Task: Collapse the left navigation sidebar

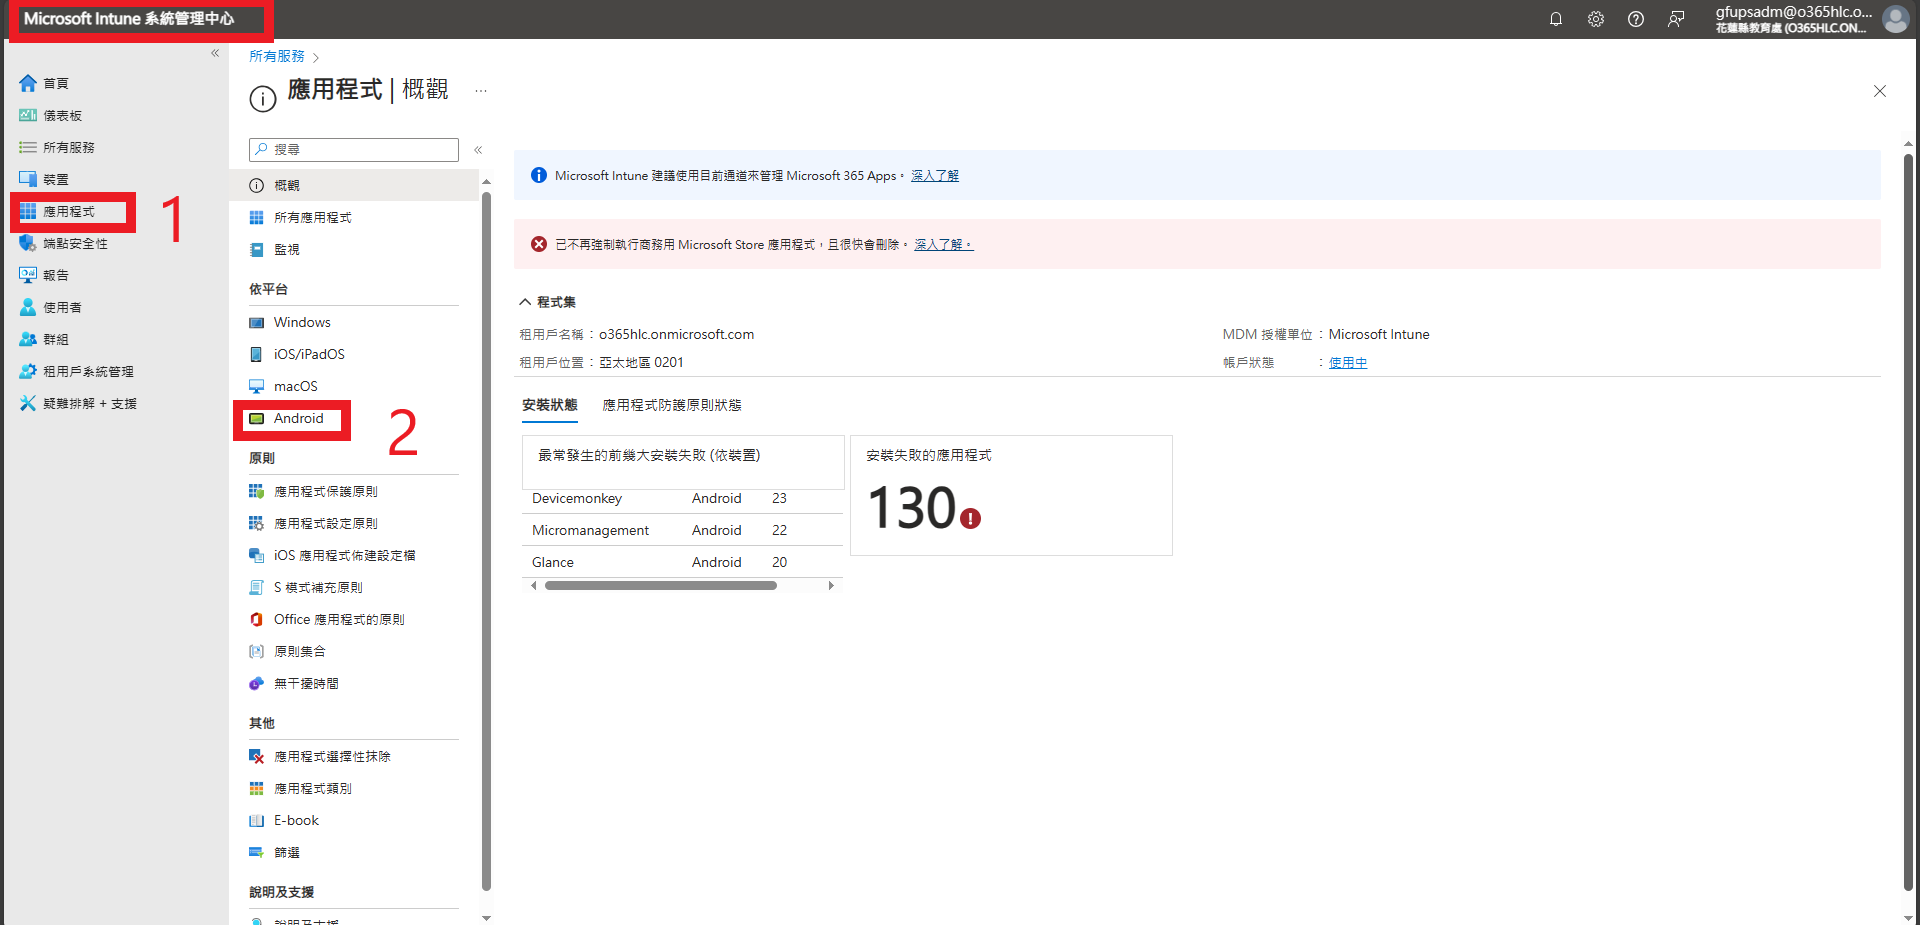Action: (215, 53)
